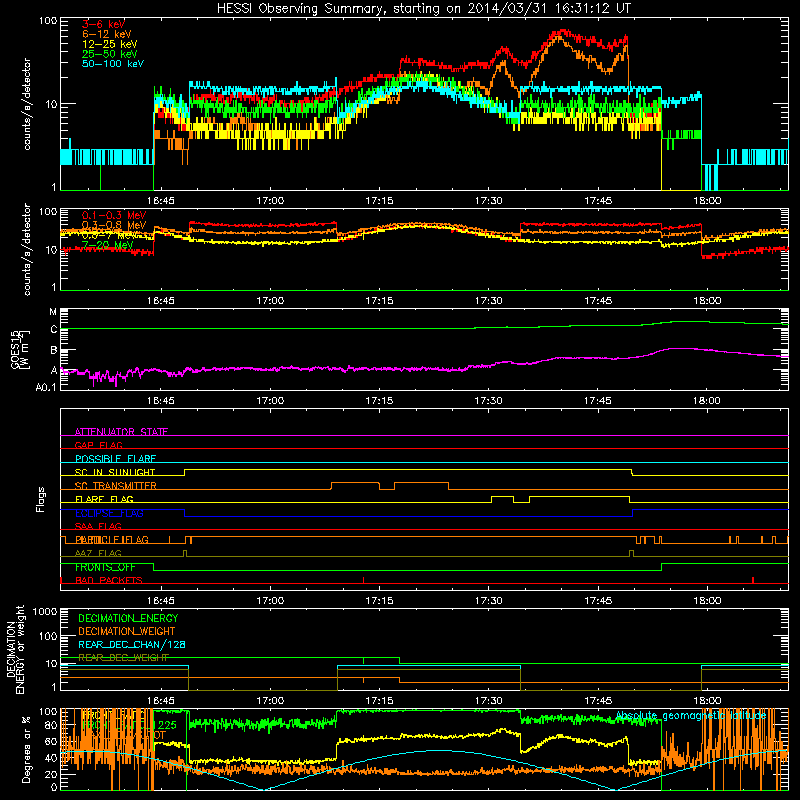Select the SC_TRANSMITTER flag label
The image size is (800, 800).
pyautogui.click(x=115, y=486)
